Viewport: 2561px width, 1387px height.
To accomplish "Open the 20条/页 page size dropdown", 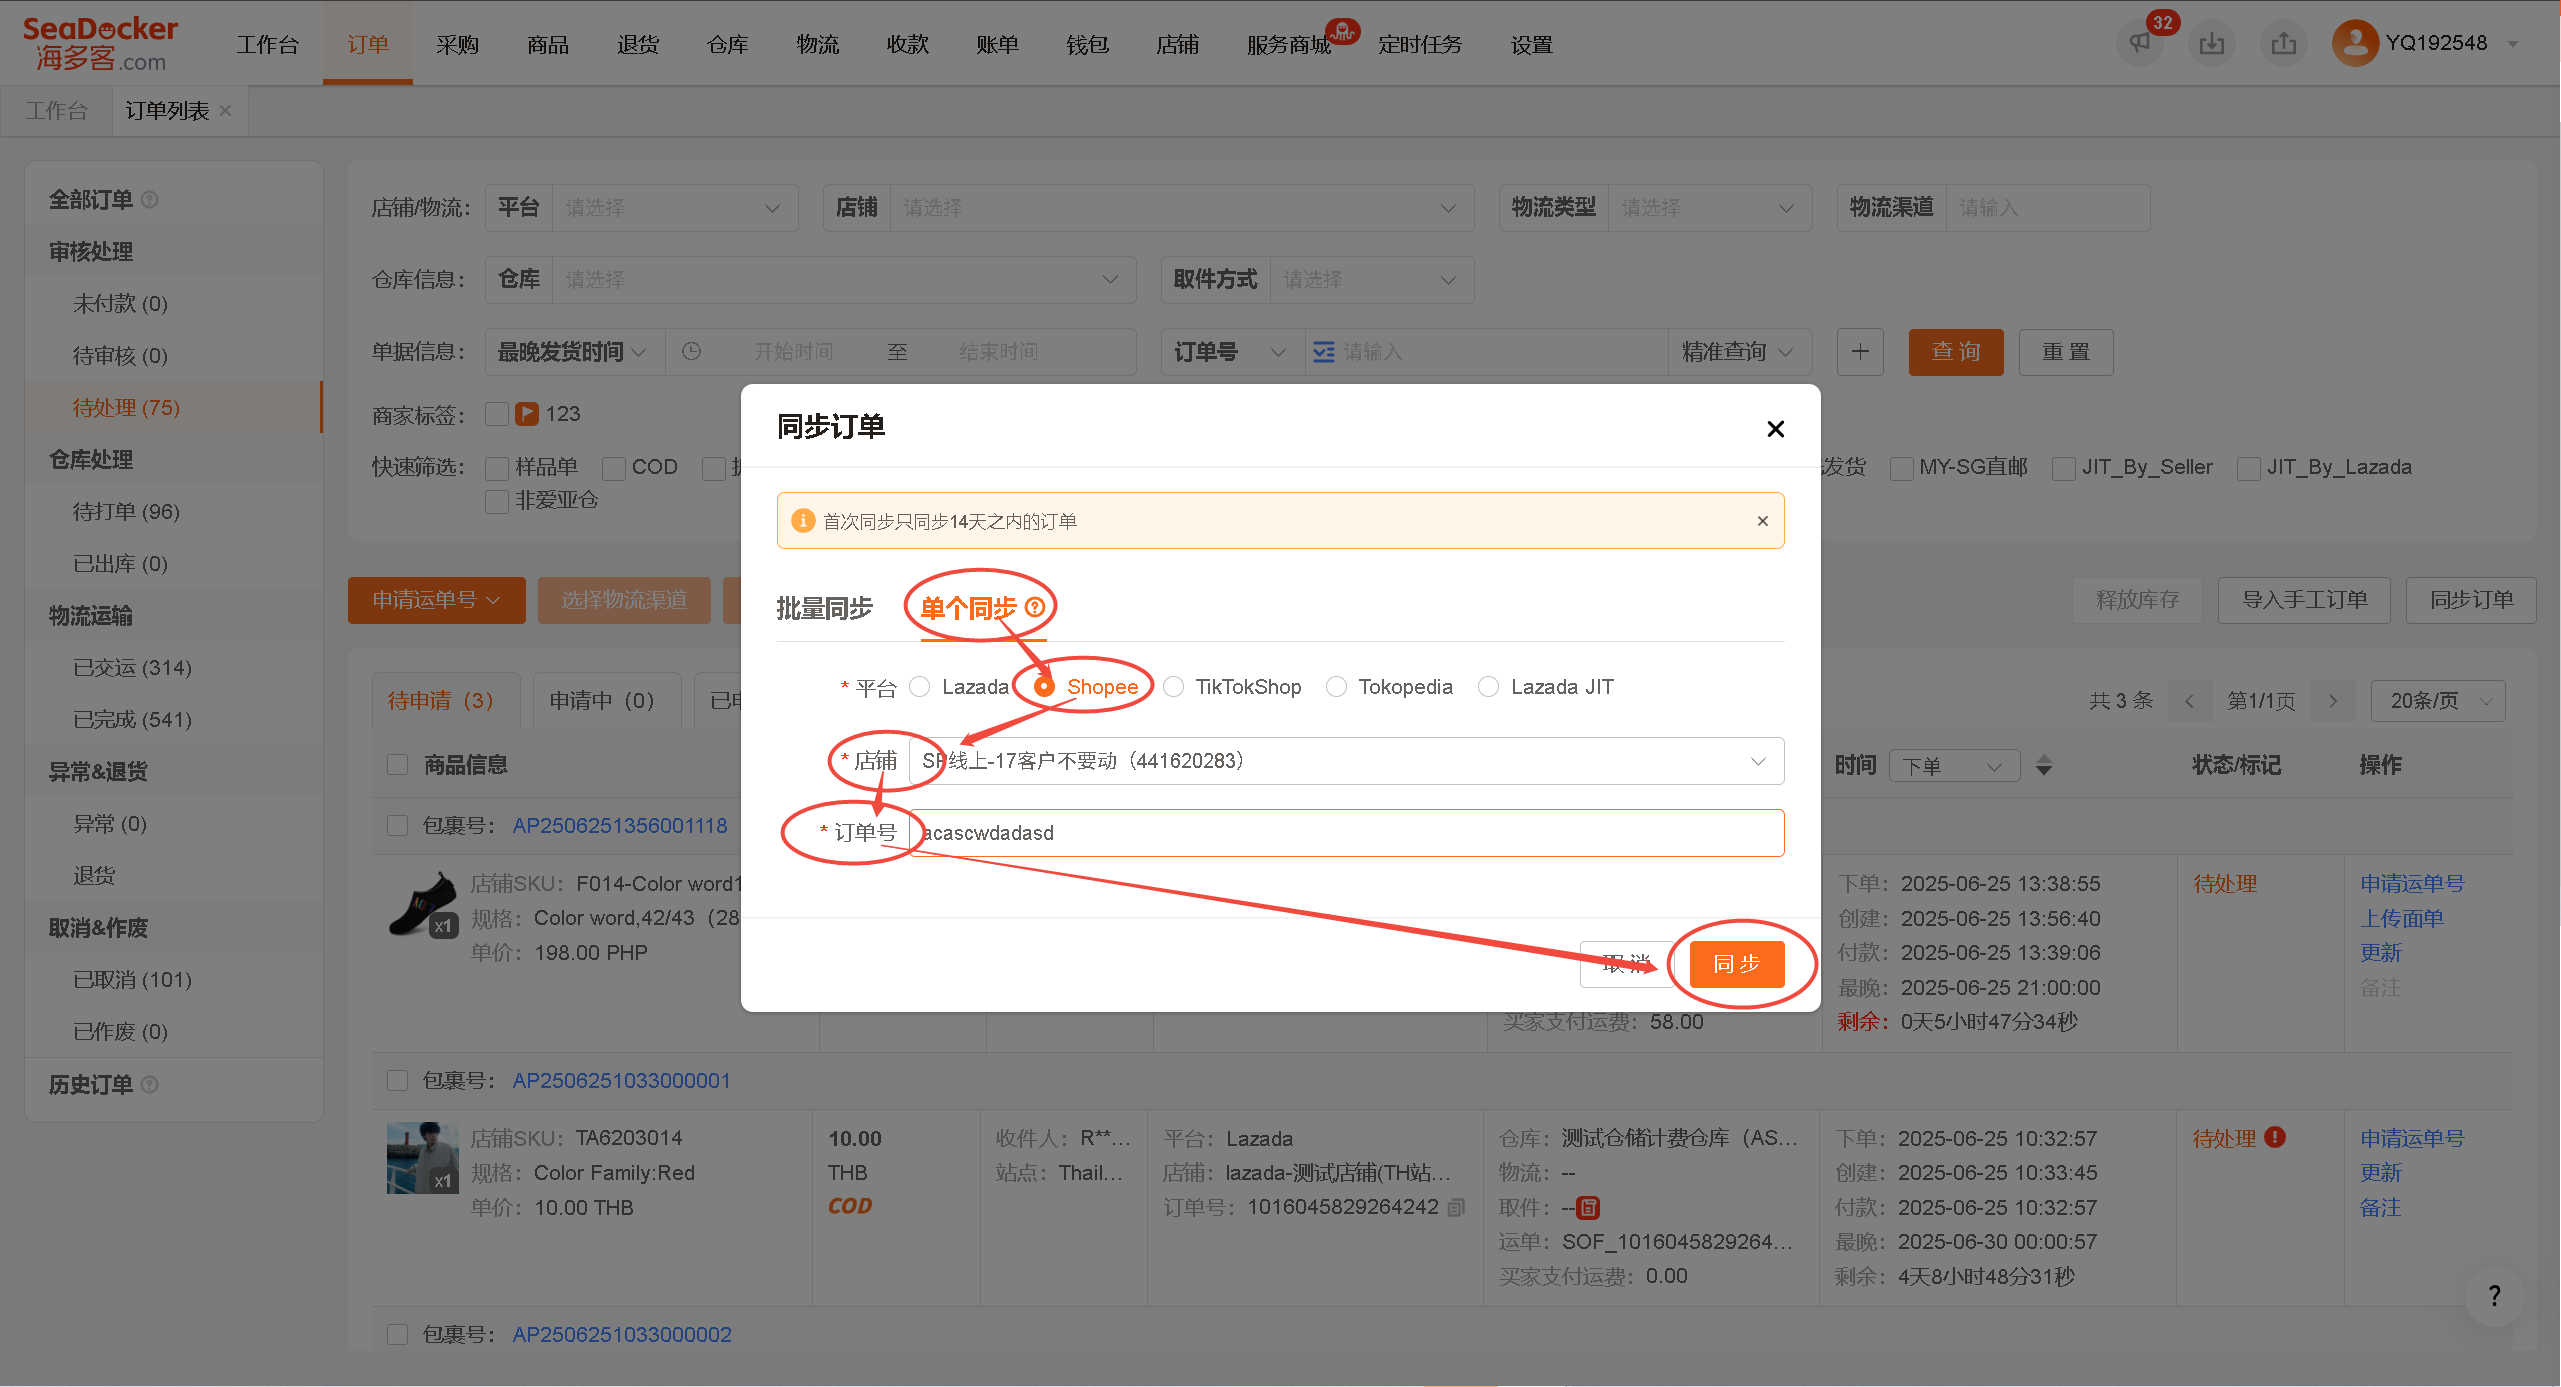I will coord(2437,701).
